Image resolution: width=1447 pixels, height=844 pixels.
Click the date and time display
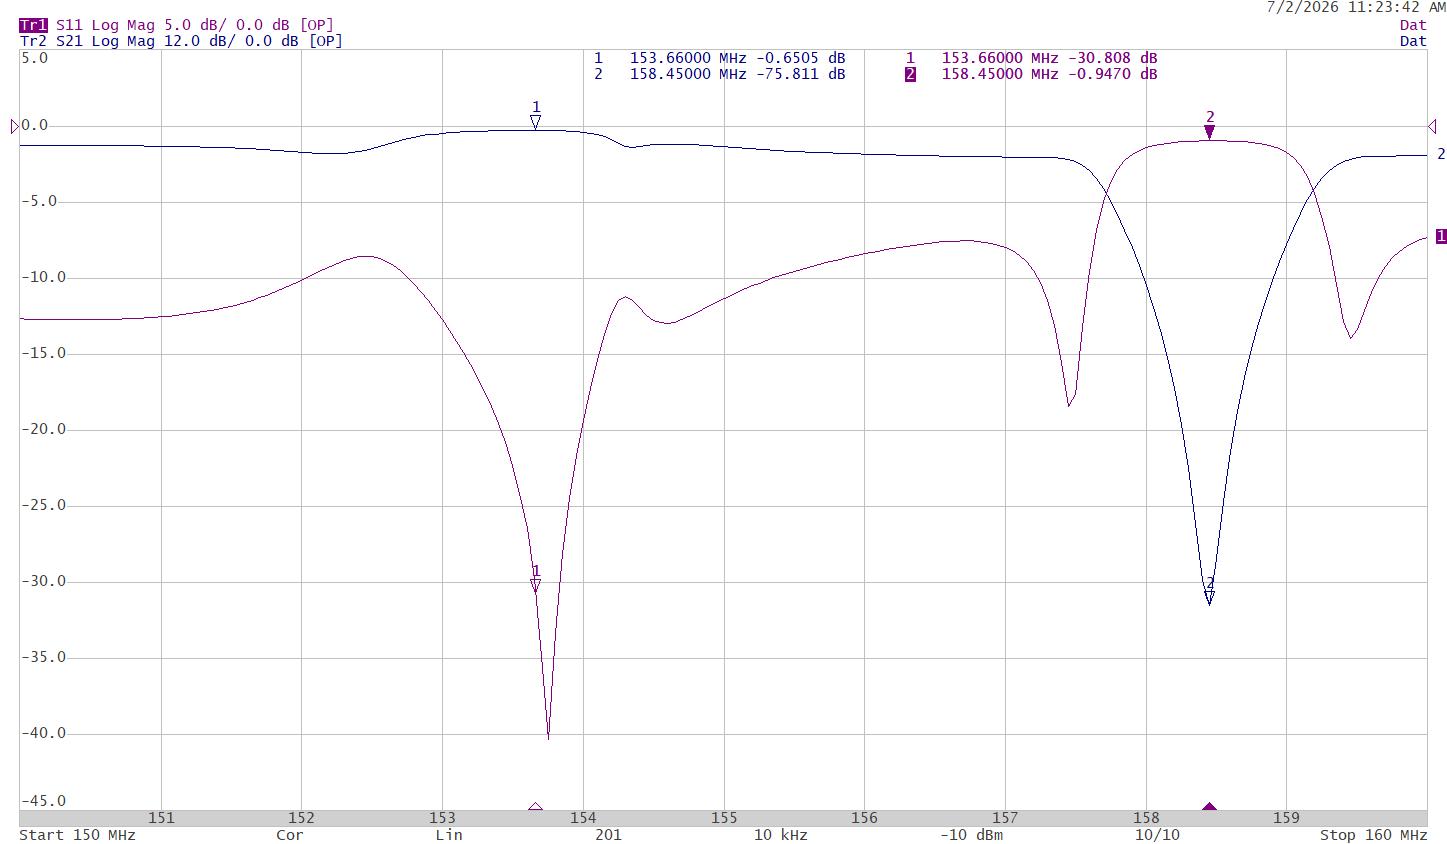[1356, 7]
